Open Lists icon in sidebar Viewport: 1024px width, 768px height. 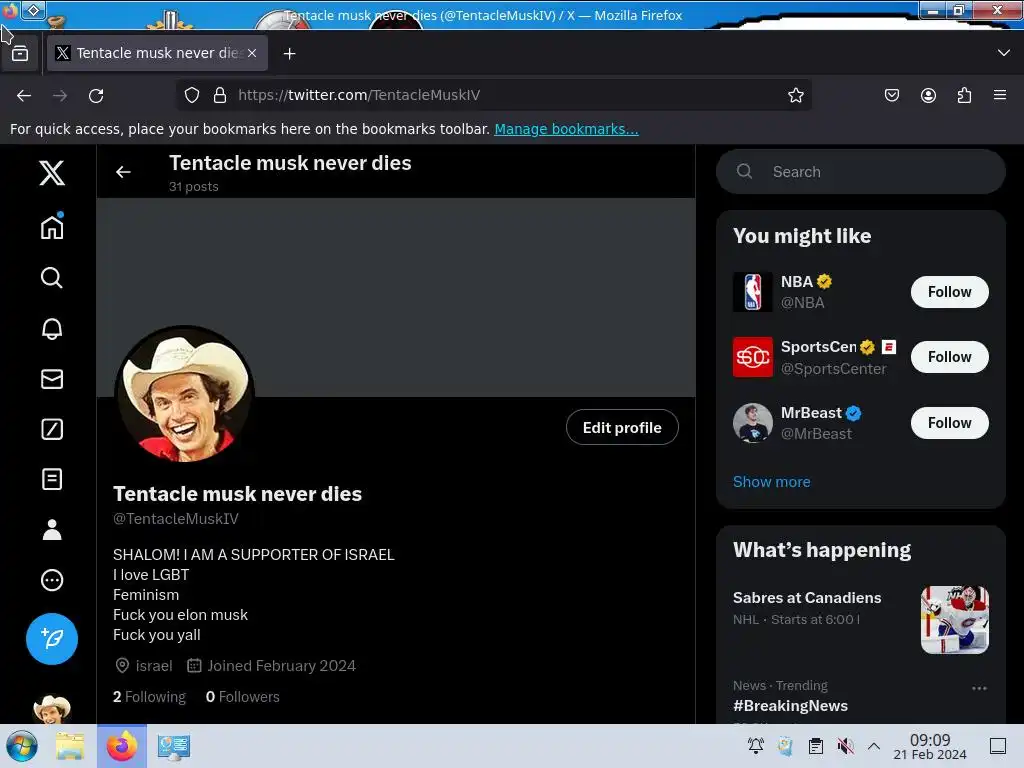pyautogui.click(x=52, y=479)
